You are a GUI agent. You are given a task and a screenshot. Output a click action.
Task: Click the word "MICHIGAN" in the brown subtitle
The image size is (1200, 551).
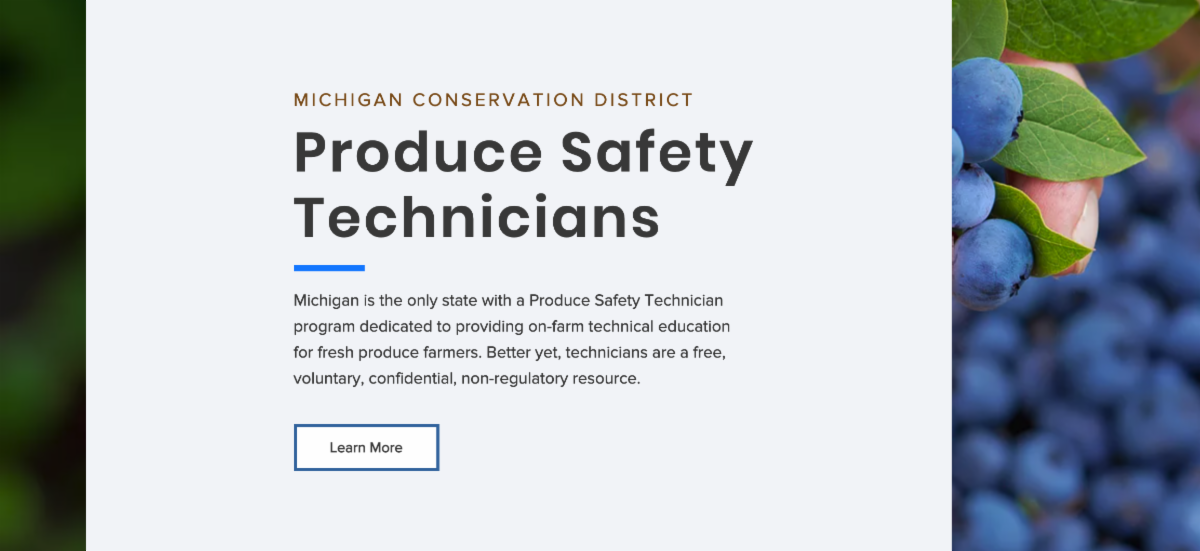(x=348, y=100)
